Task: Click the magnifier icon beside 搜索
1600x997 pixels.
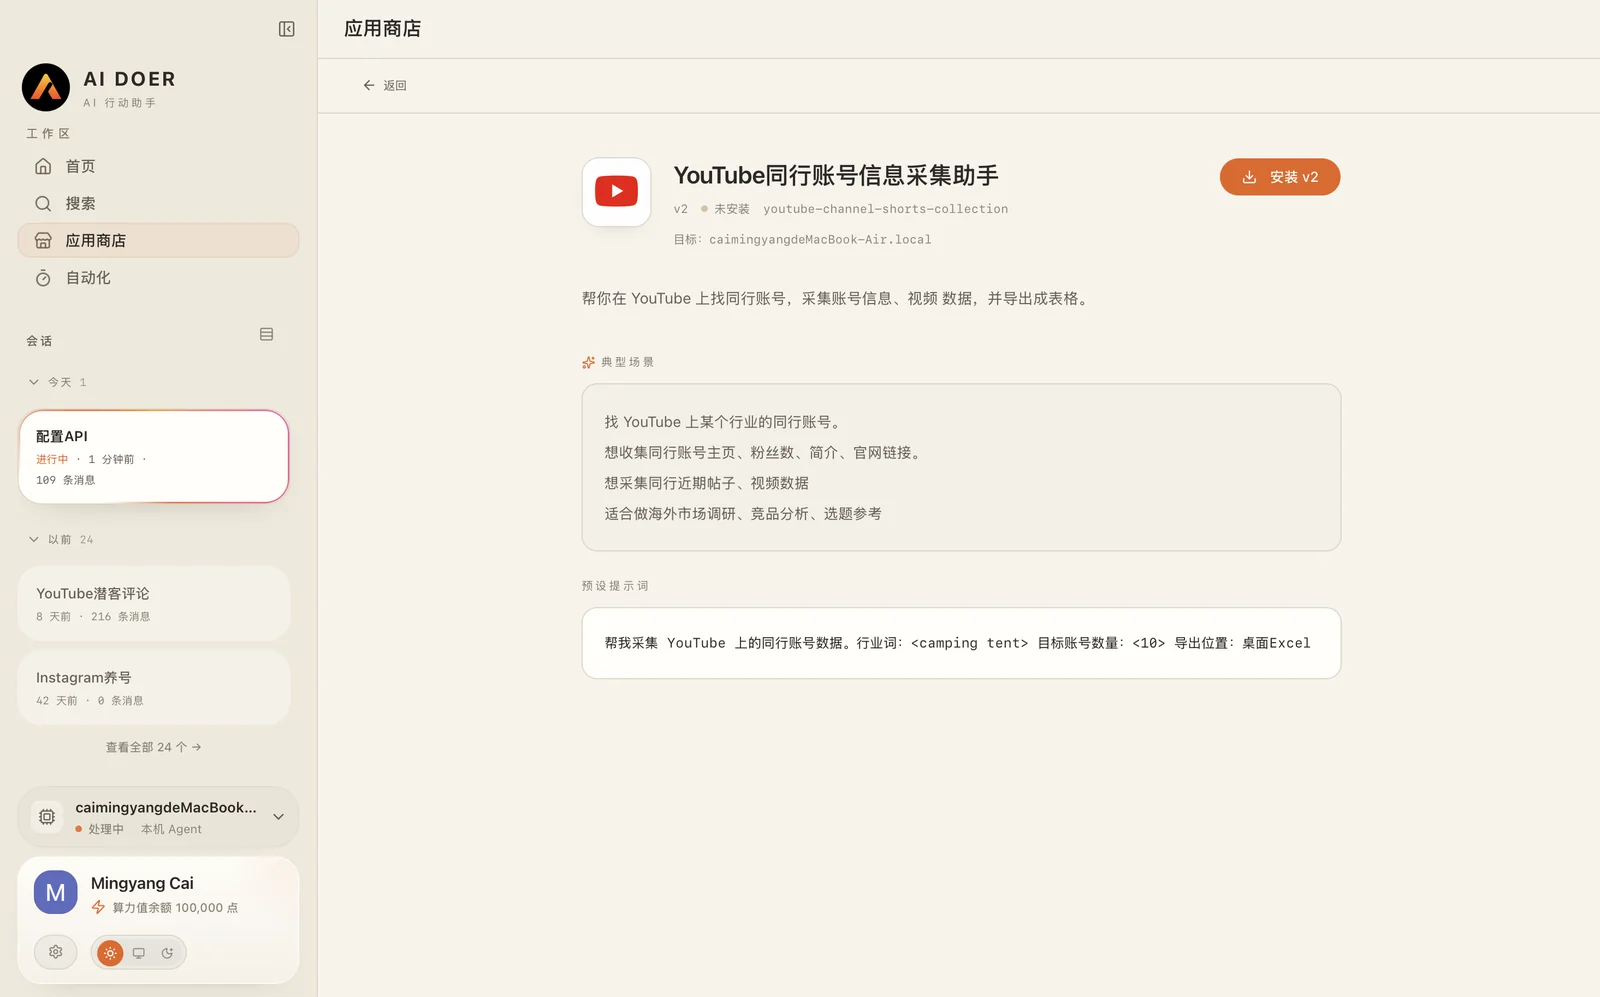Action: (x=43, y=203)
